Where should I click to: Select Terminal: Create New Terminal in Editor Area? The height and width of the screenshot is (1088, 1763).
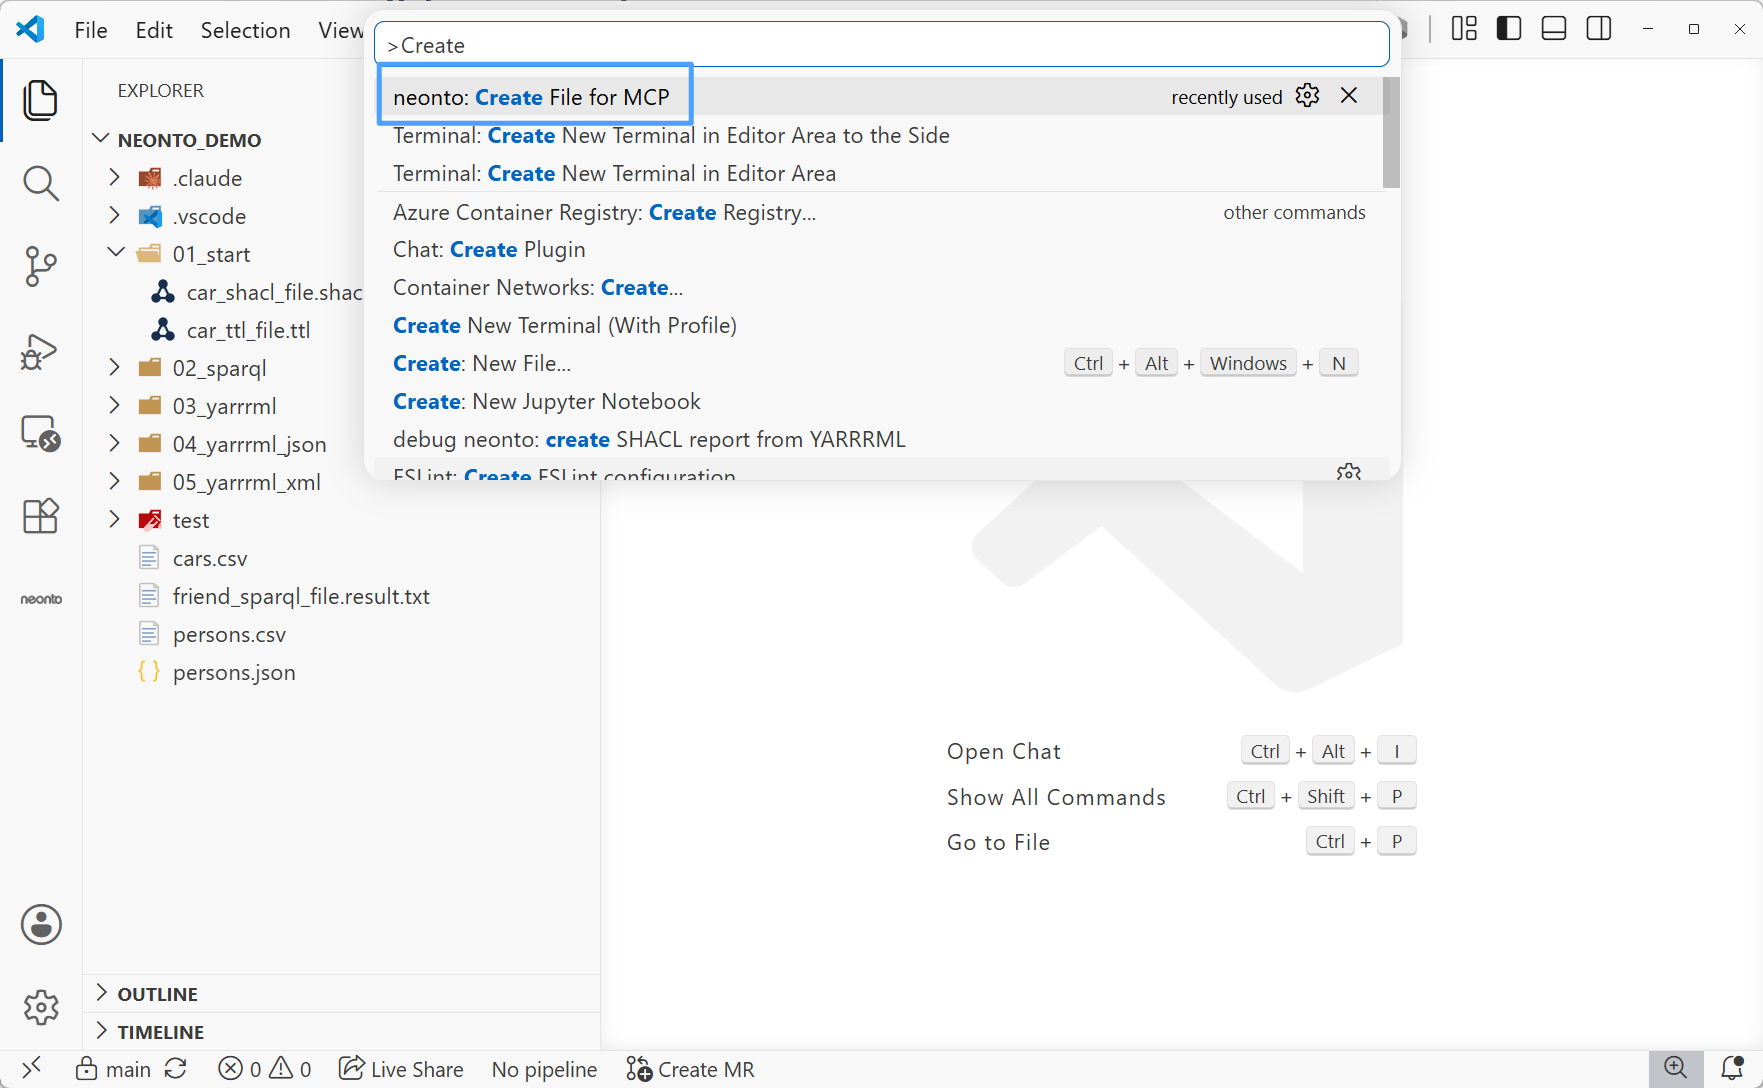pyautogui.click(x=879, y=173)
